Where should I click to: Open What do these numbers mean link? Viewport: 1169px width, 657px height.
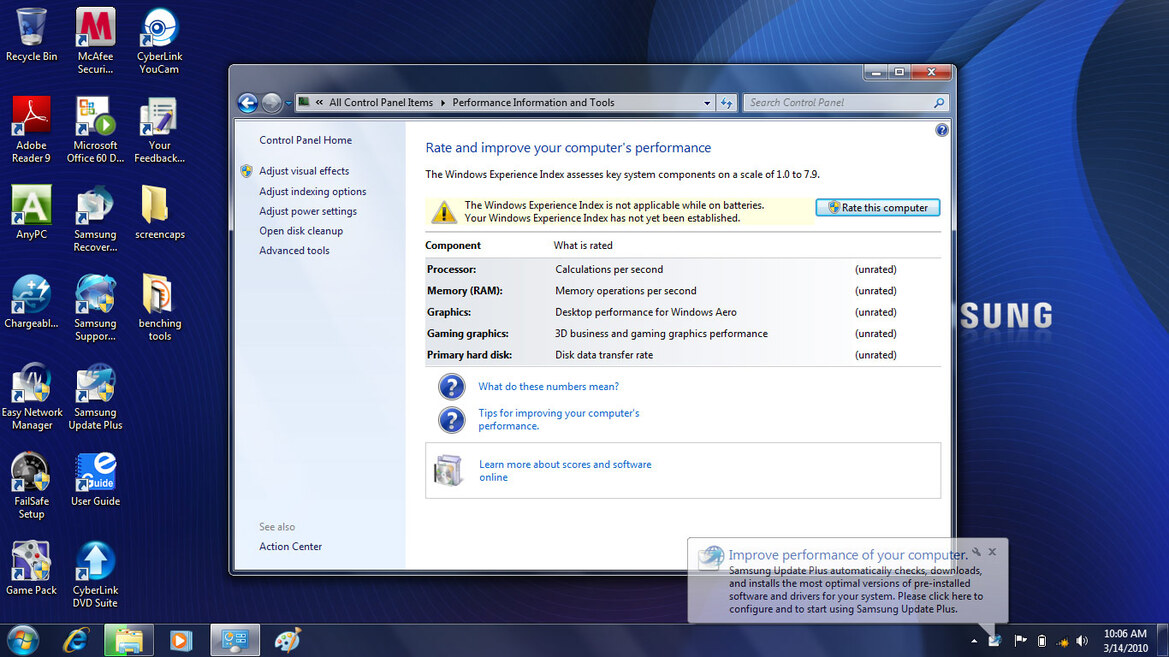coord(548,386)
